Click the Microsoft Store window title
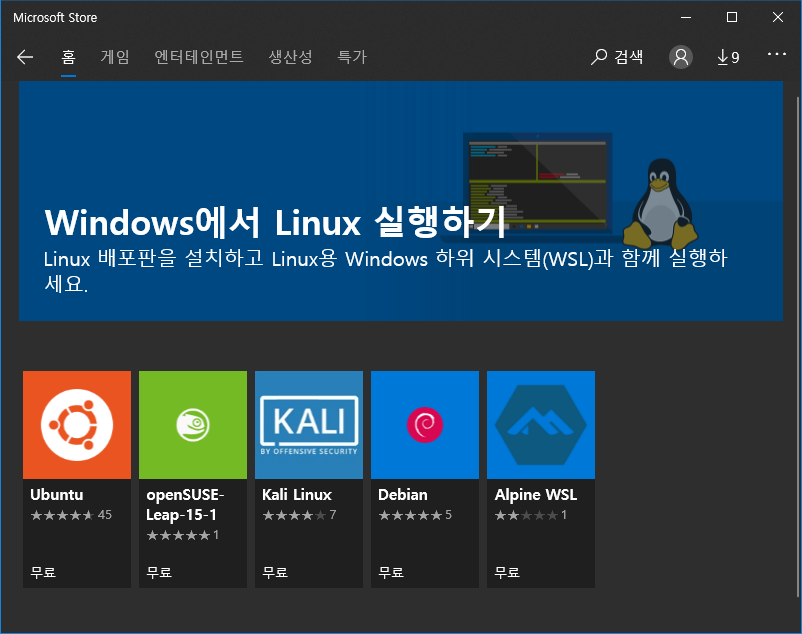802x634 pixels. [x=55, y=17]
